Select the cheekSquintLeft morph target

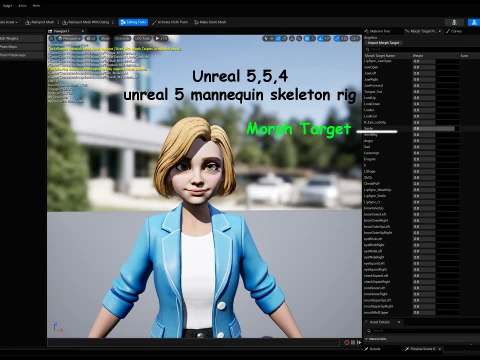coord(376,276)
